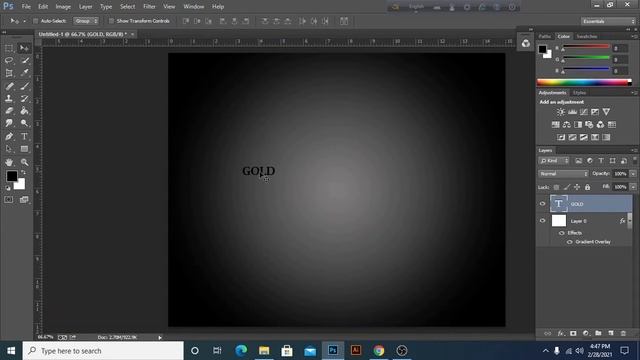Image resolution: width=640 pixels, height=360 pixels.
Task: Swap foreground and background colors
Action: click(23, 173)
